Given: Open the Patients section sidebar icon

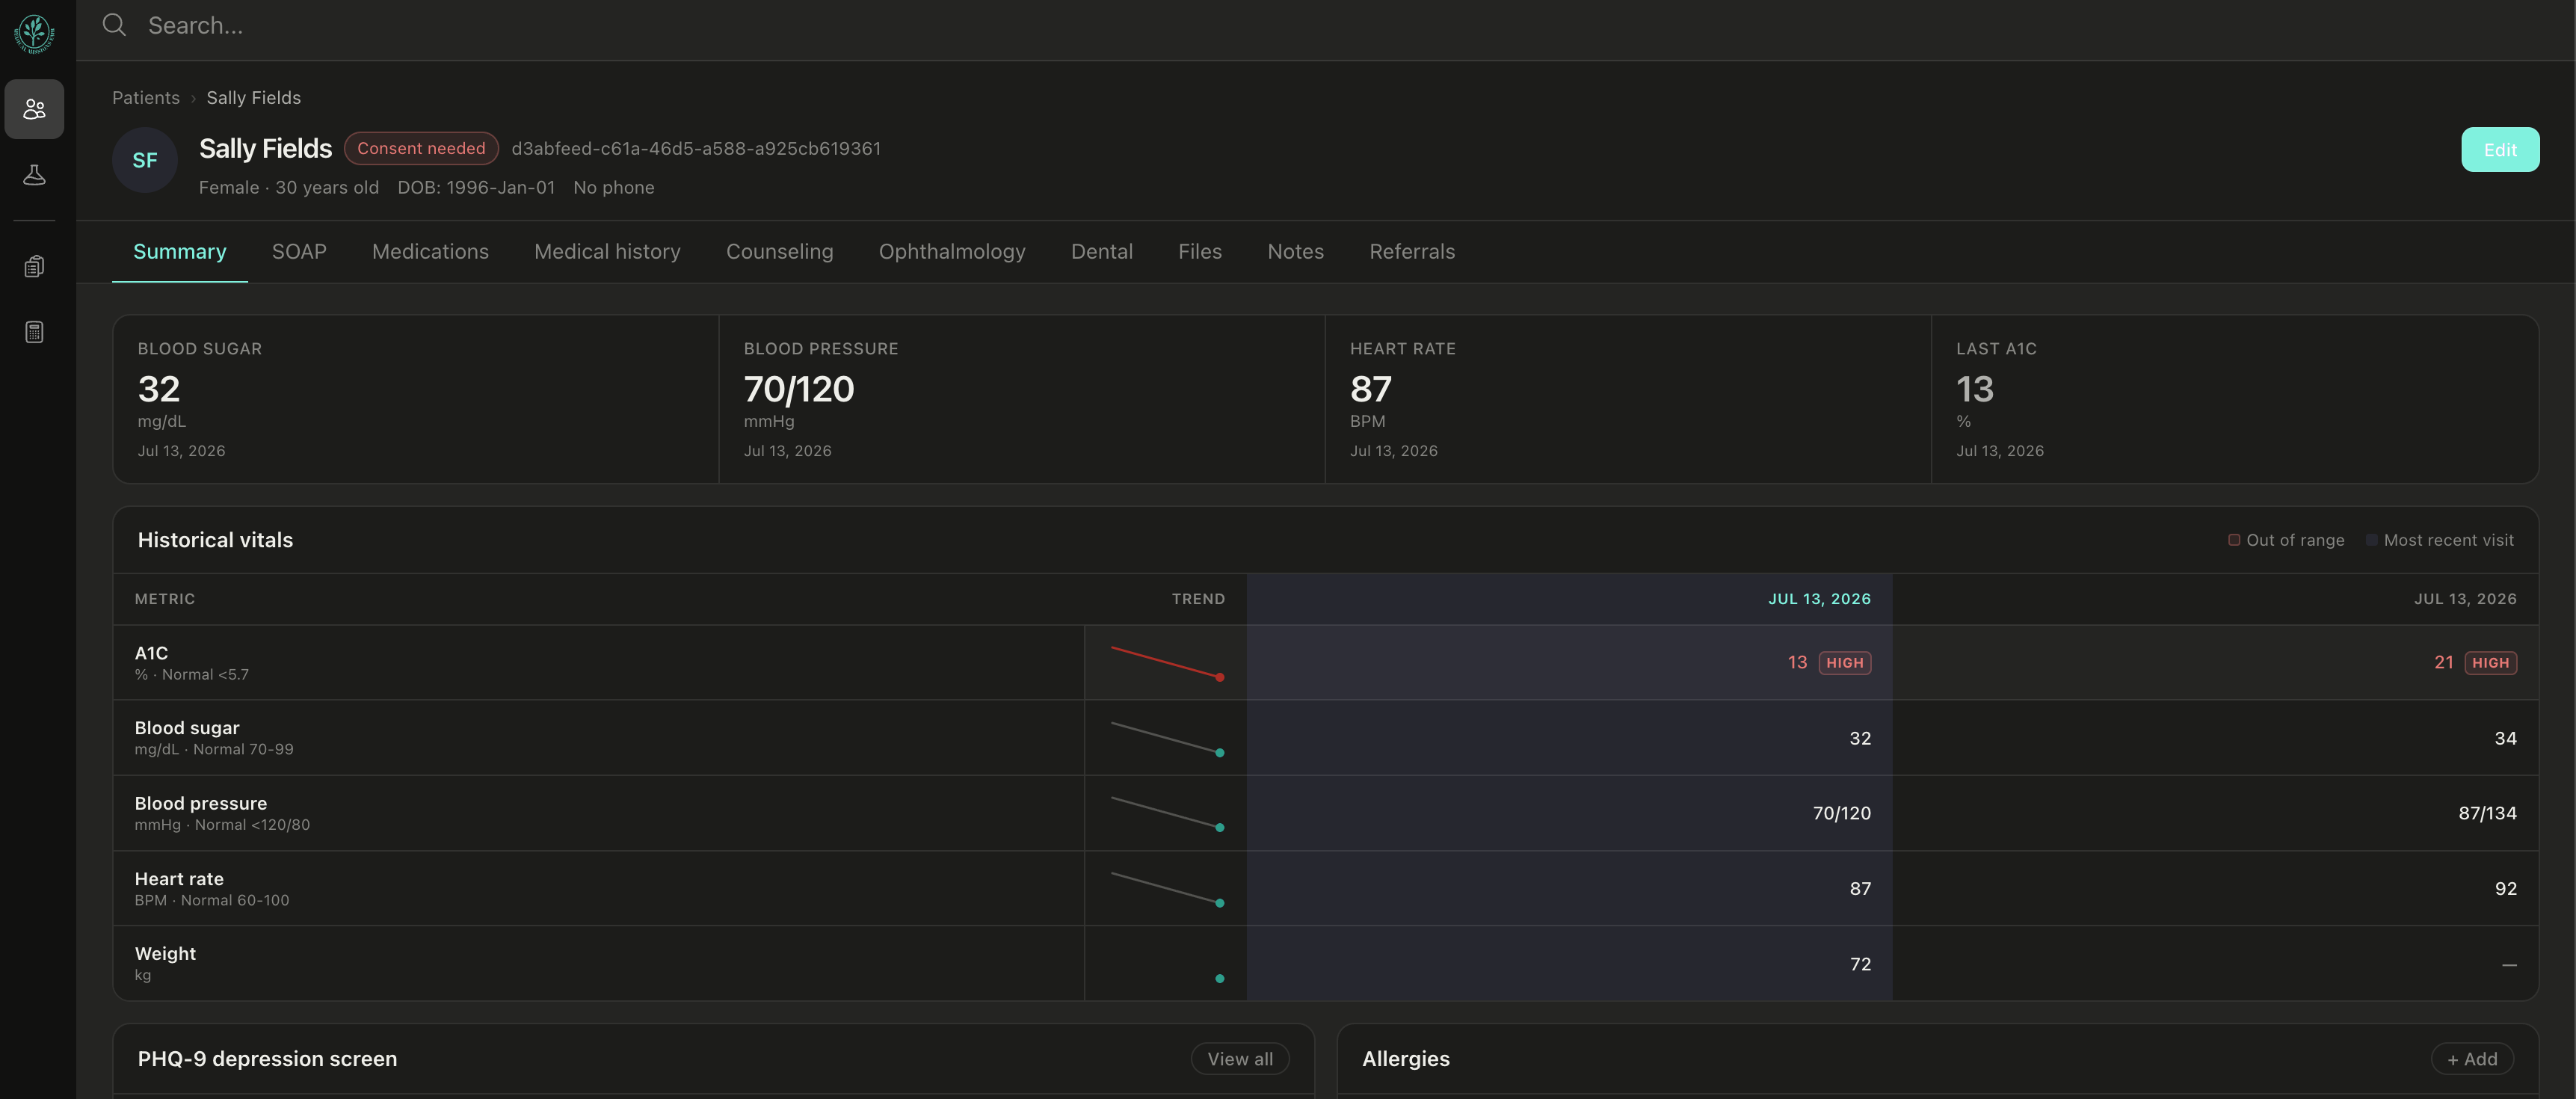Looking at the screenshot, I should click(x=34, y=109).
